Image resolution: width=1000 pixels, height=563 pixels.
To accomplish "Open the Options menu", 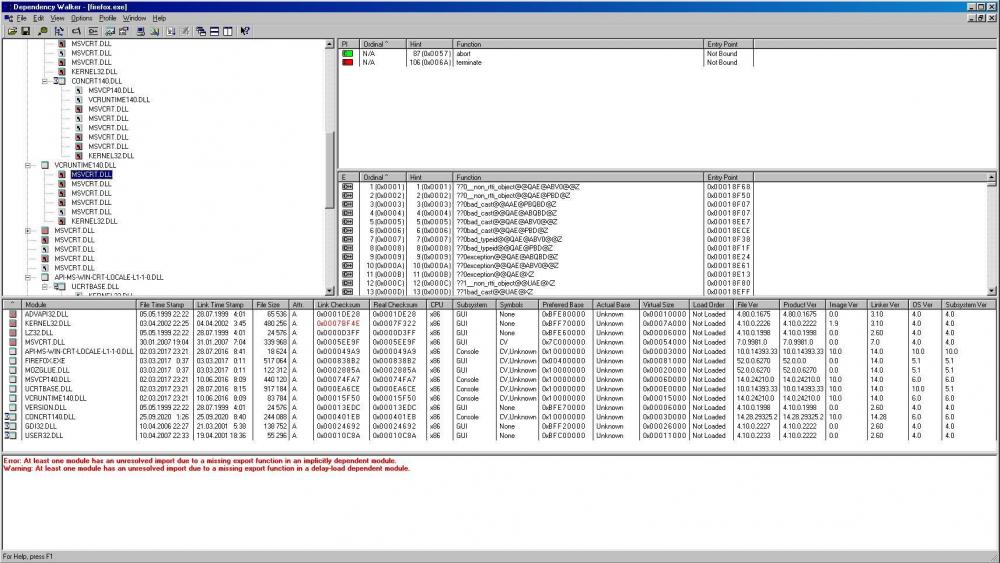I will (x=81, y=18).
